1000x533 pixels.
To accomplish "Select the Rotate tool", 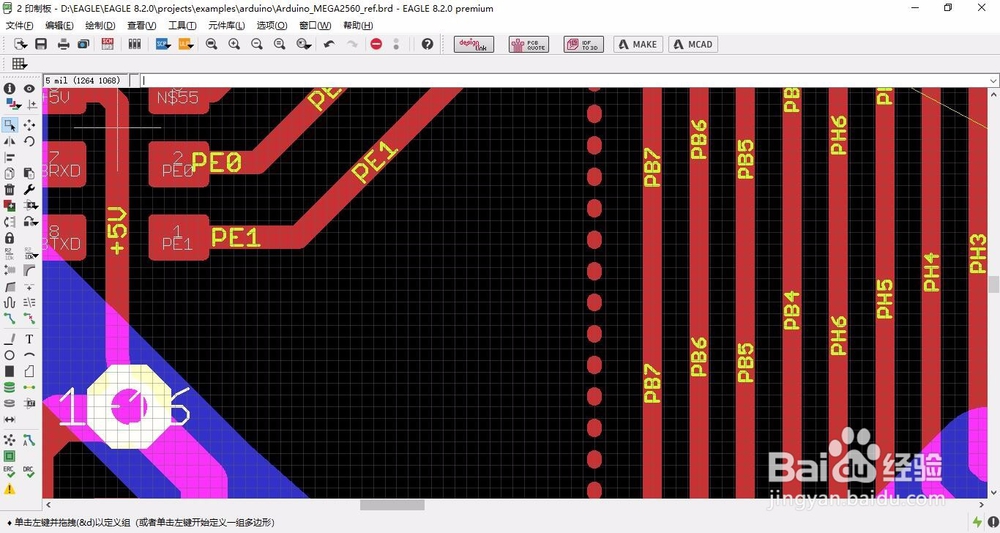I will pos(29,141).
